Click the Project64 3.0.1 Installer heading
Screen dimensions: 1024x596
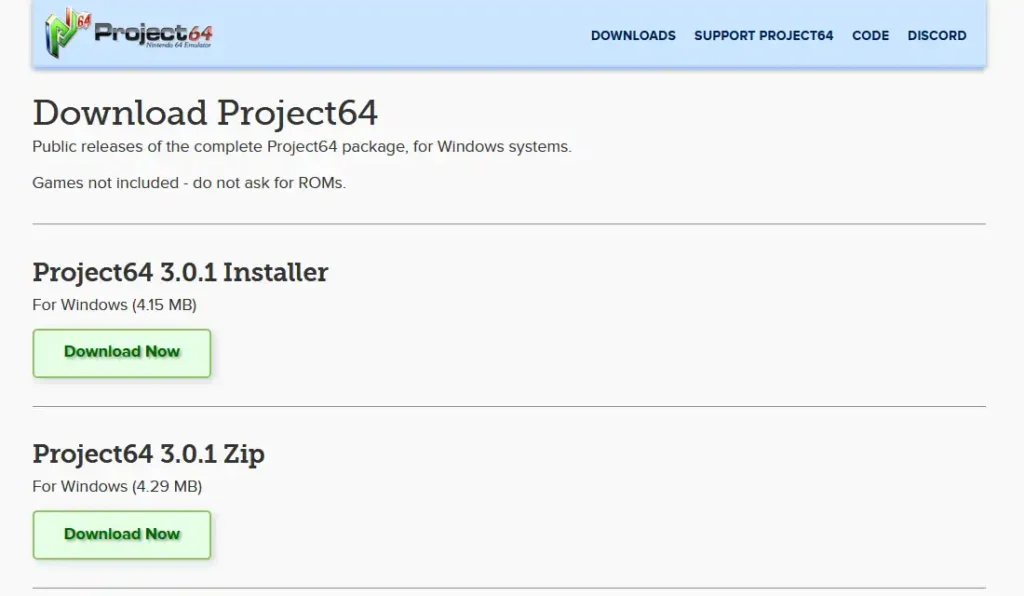[181, 272]
